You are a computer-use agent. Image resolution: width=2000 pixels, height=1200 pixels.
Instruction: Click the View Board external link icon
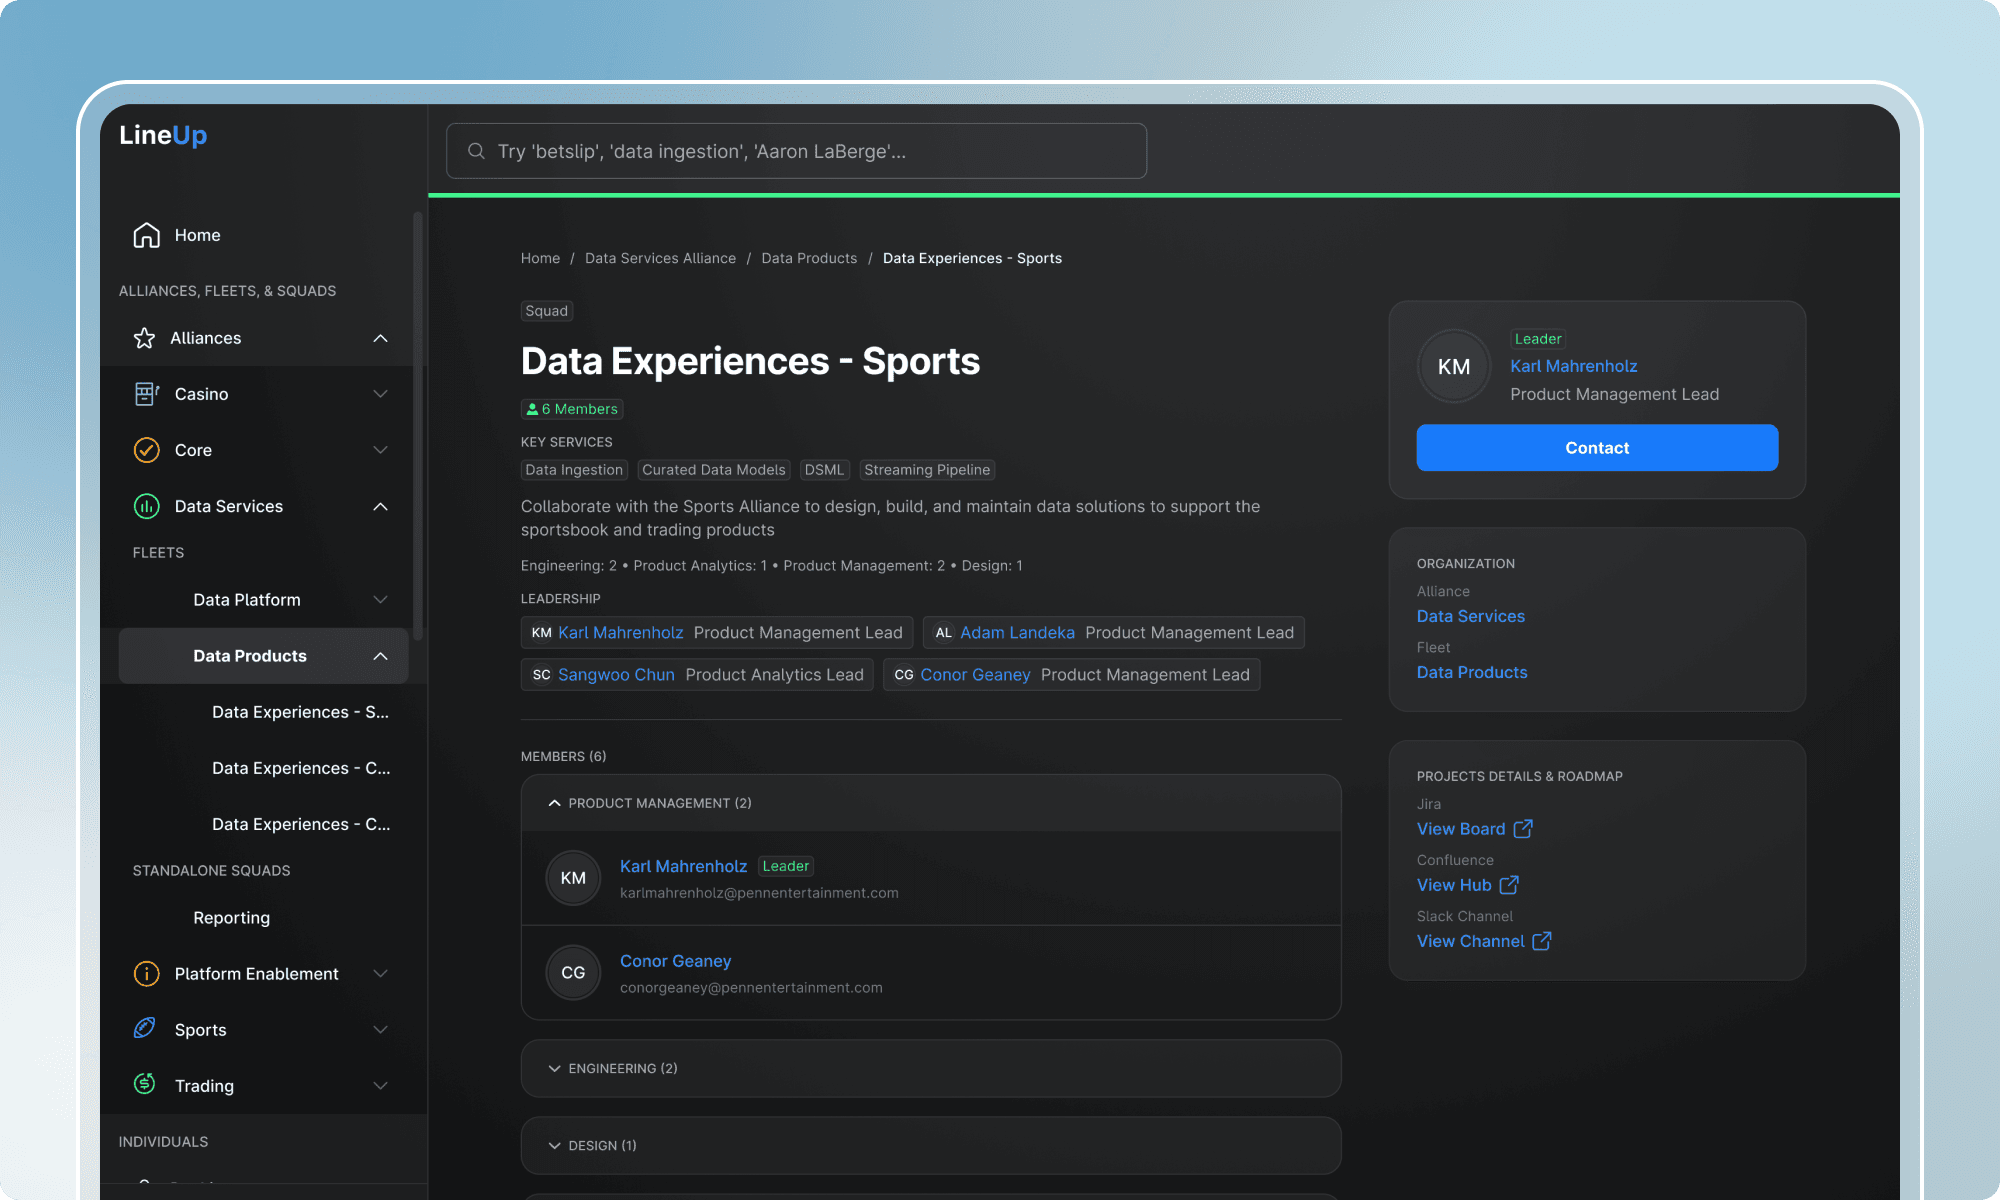[1523, 829]
